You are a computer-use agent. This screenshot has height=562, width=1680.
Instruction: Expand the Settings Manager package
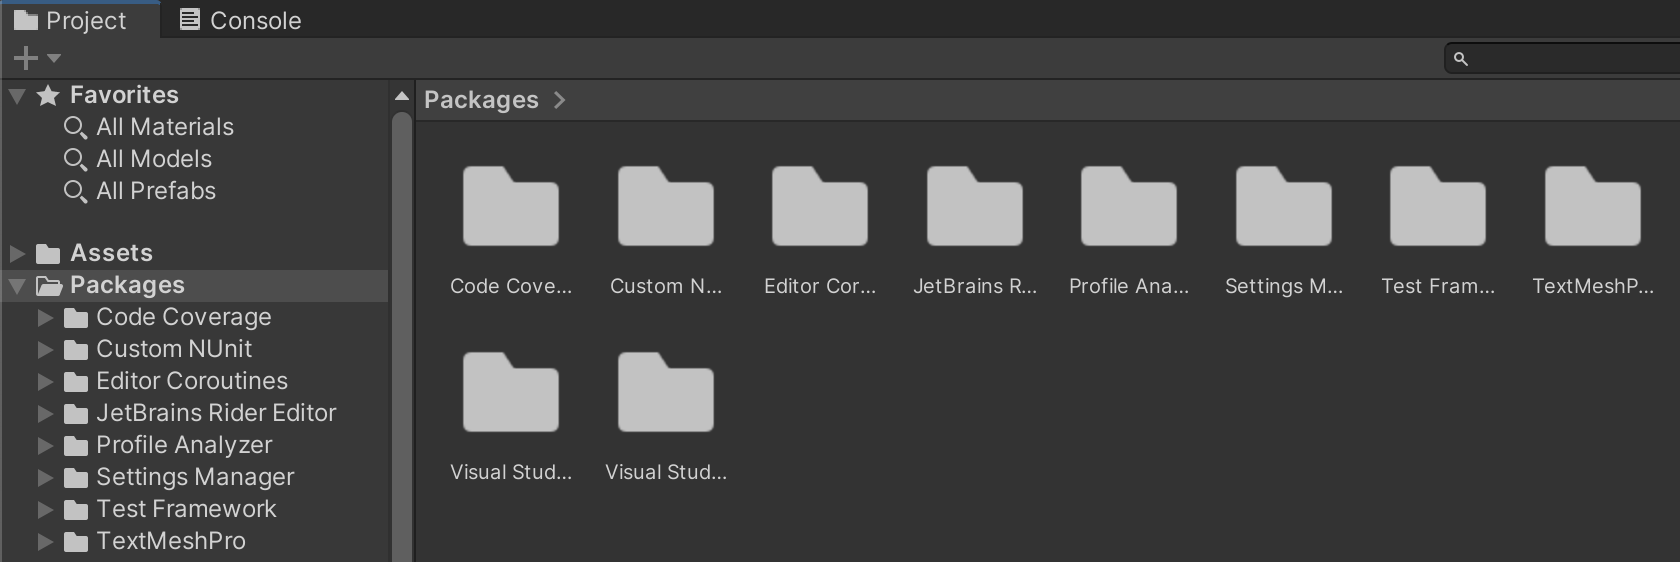[x=45, y=478]
